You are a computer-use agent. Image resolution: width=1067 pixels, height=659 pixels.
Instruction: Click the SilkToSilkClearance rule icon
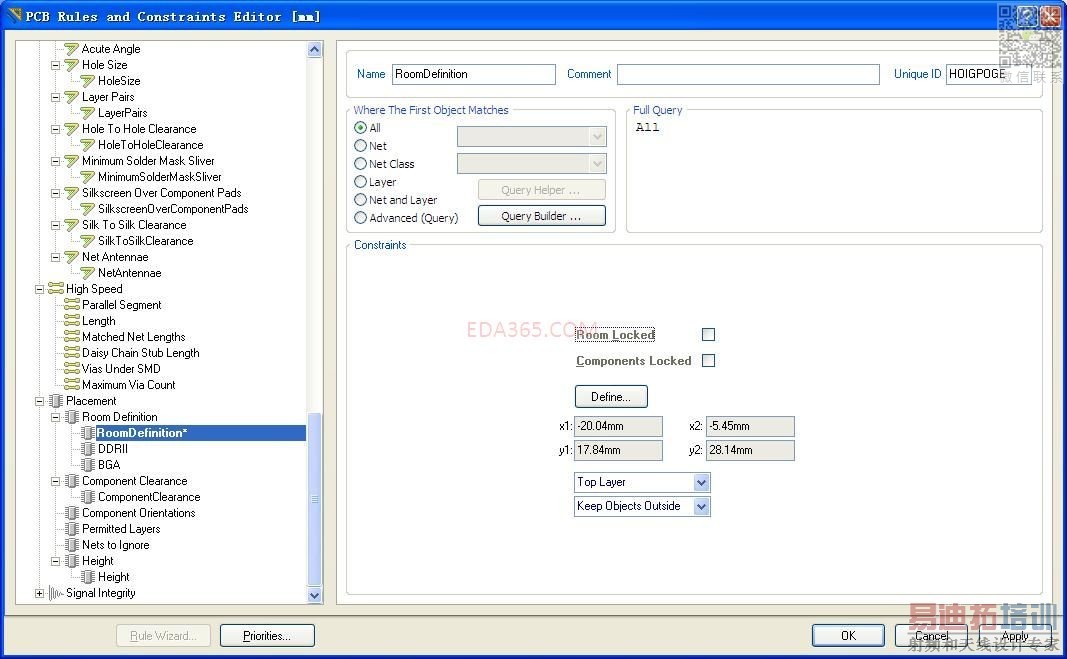click(88, 241)
